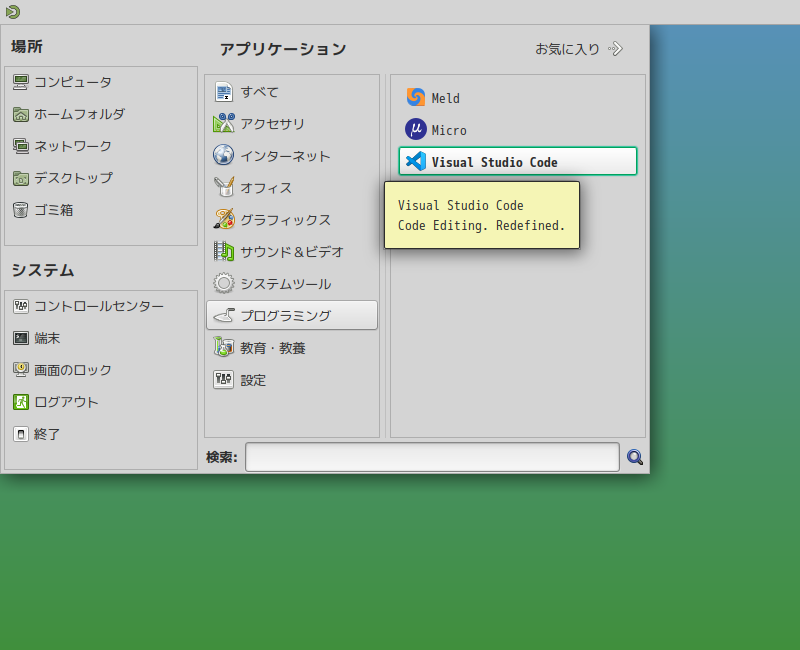Screen dimensions: 800x650
Task: Open サウンド＆ビデオ category label
Action: (x=292, y=252)
